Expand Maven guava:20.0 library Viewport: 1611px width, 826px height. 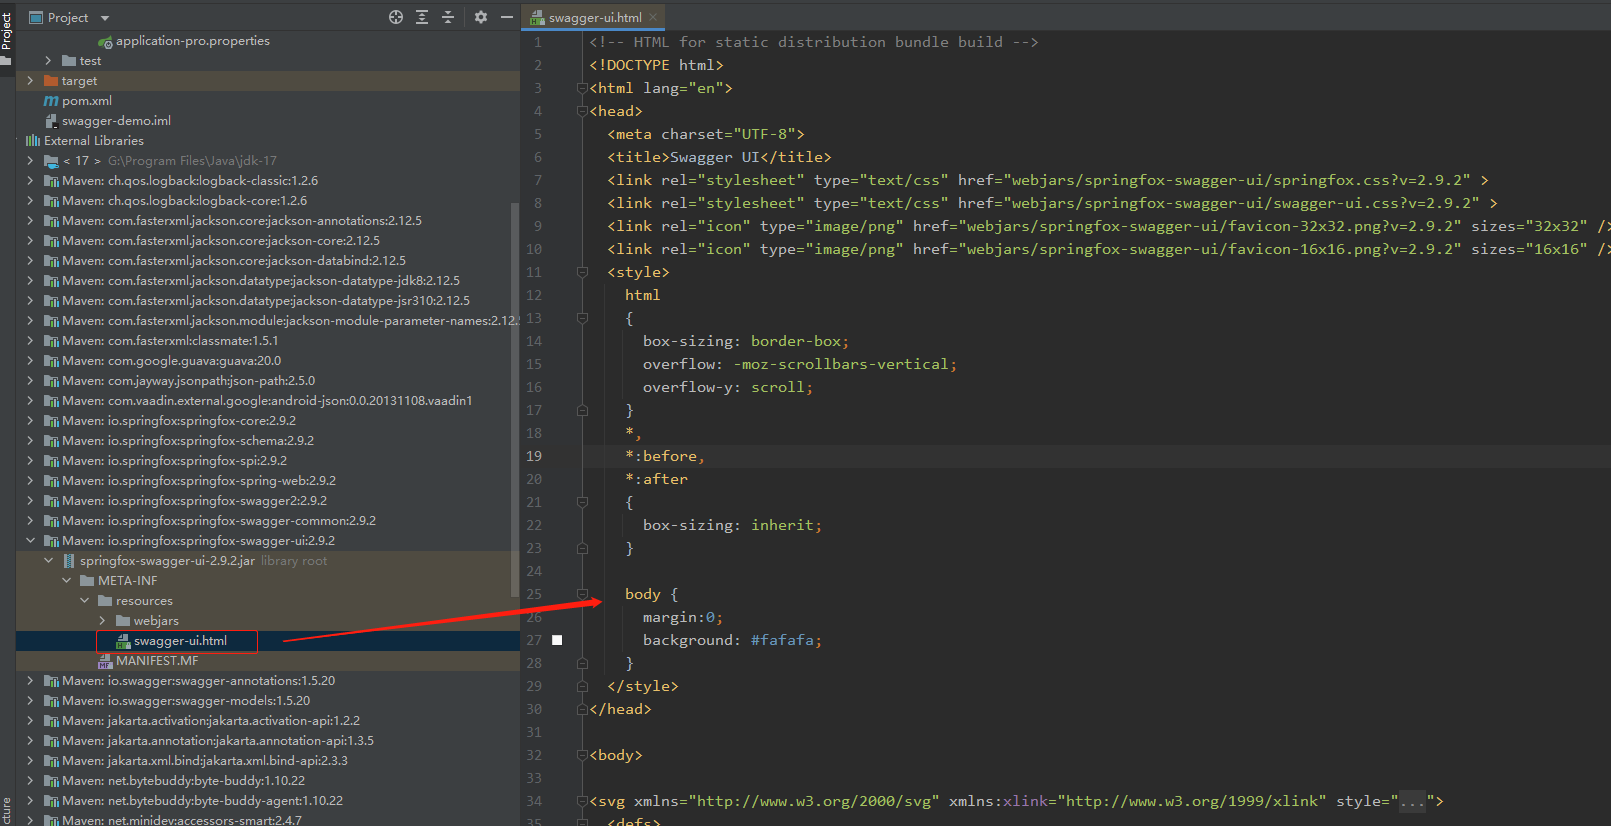[30, 361]
